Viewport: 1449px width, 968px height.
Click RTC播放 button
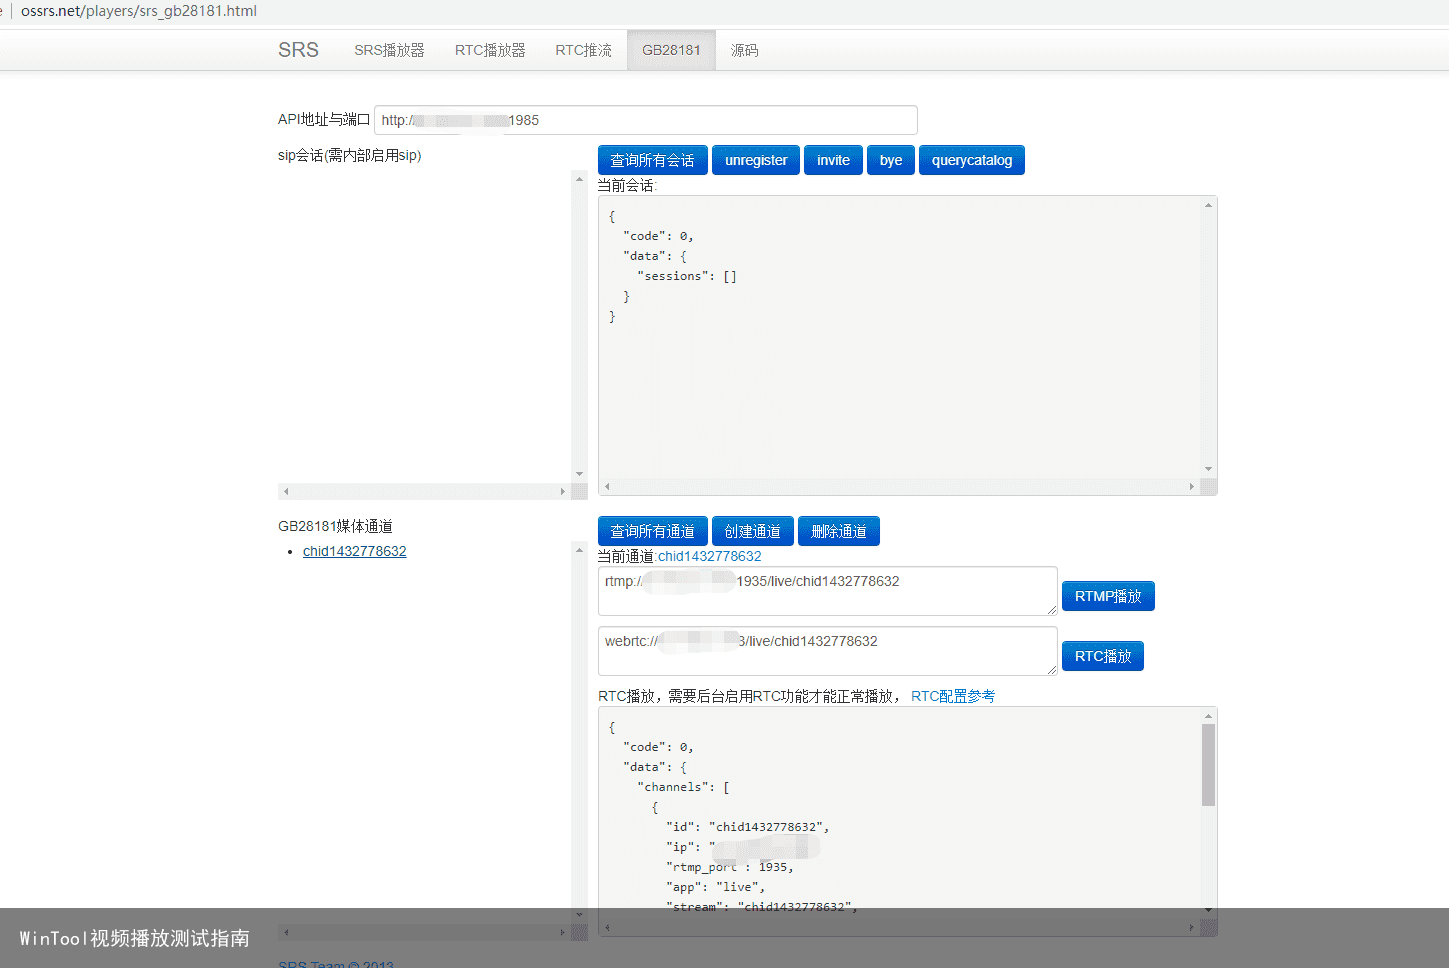coord(1103,656)
